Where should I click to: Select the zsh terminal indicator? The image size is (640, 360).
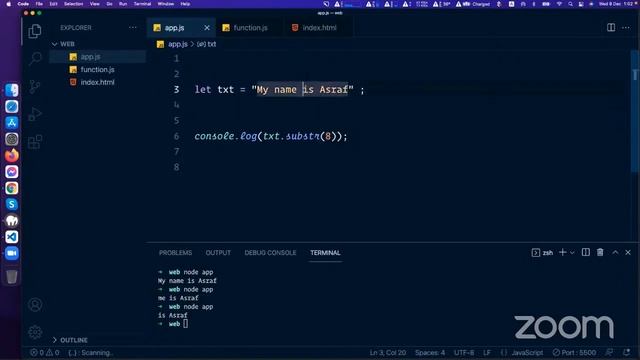click(542, 253)
